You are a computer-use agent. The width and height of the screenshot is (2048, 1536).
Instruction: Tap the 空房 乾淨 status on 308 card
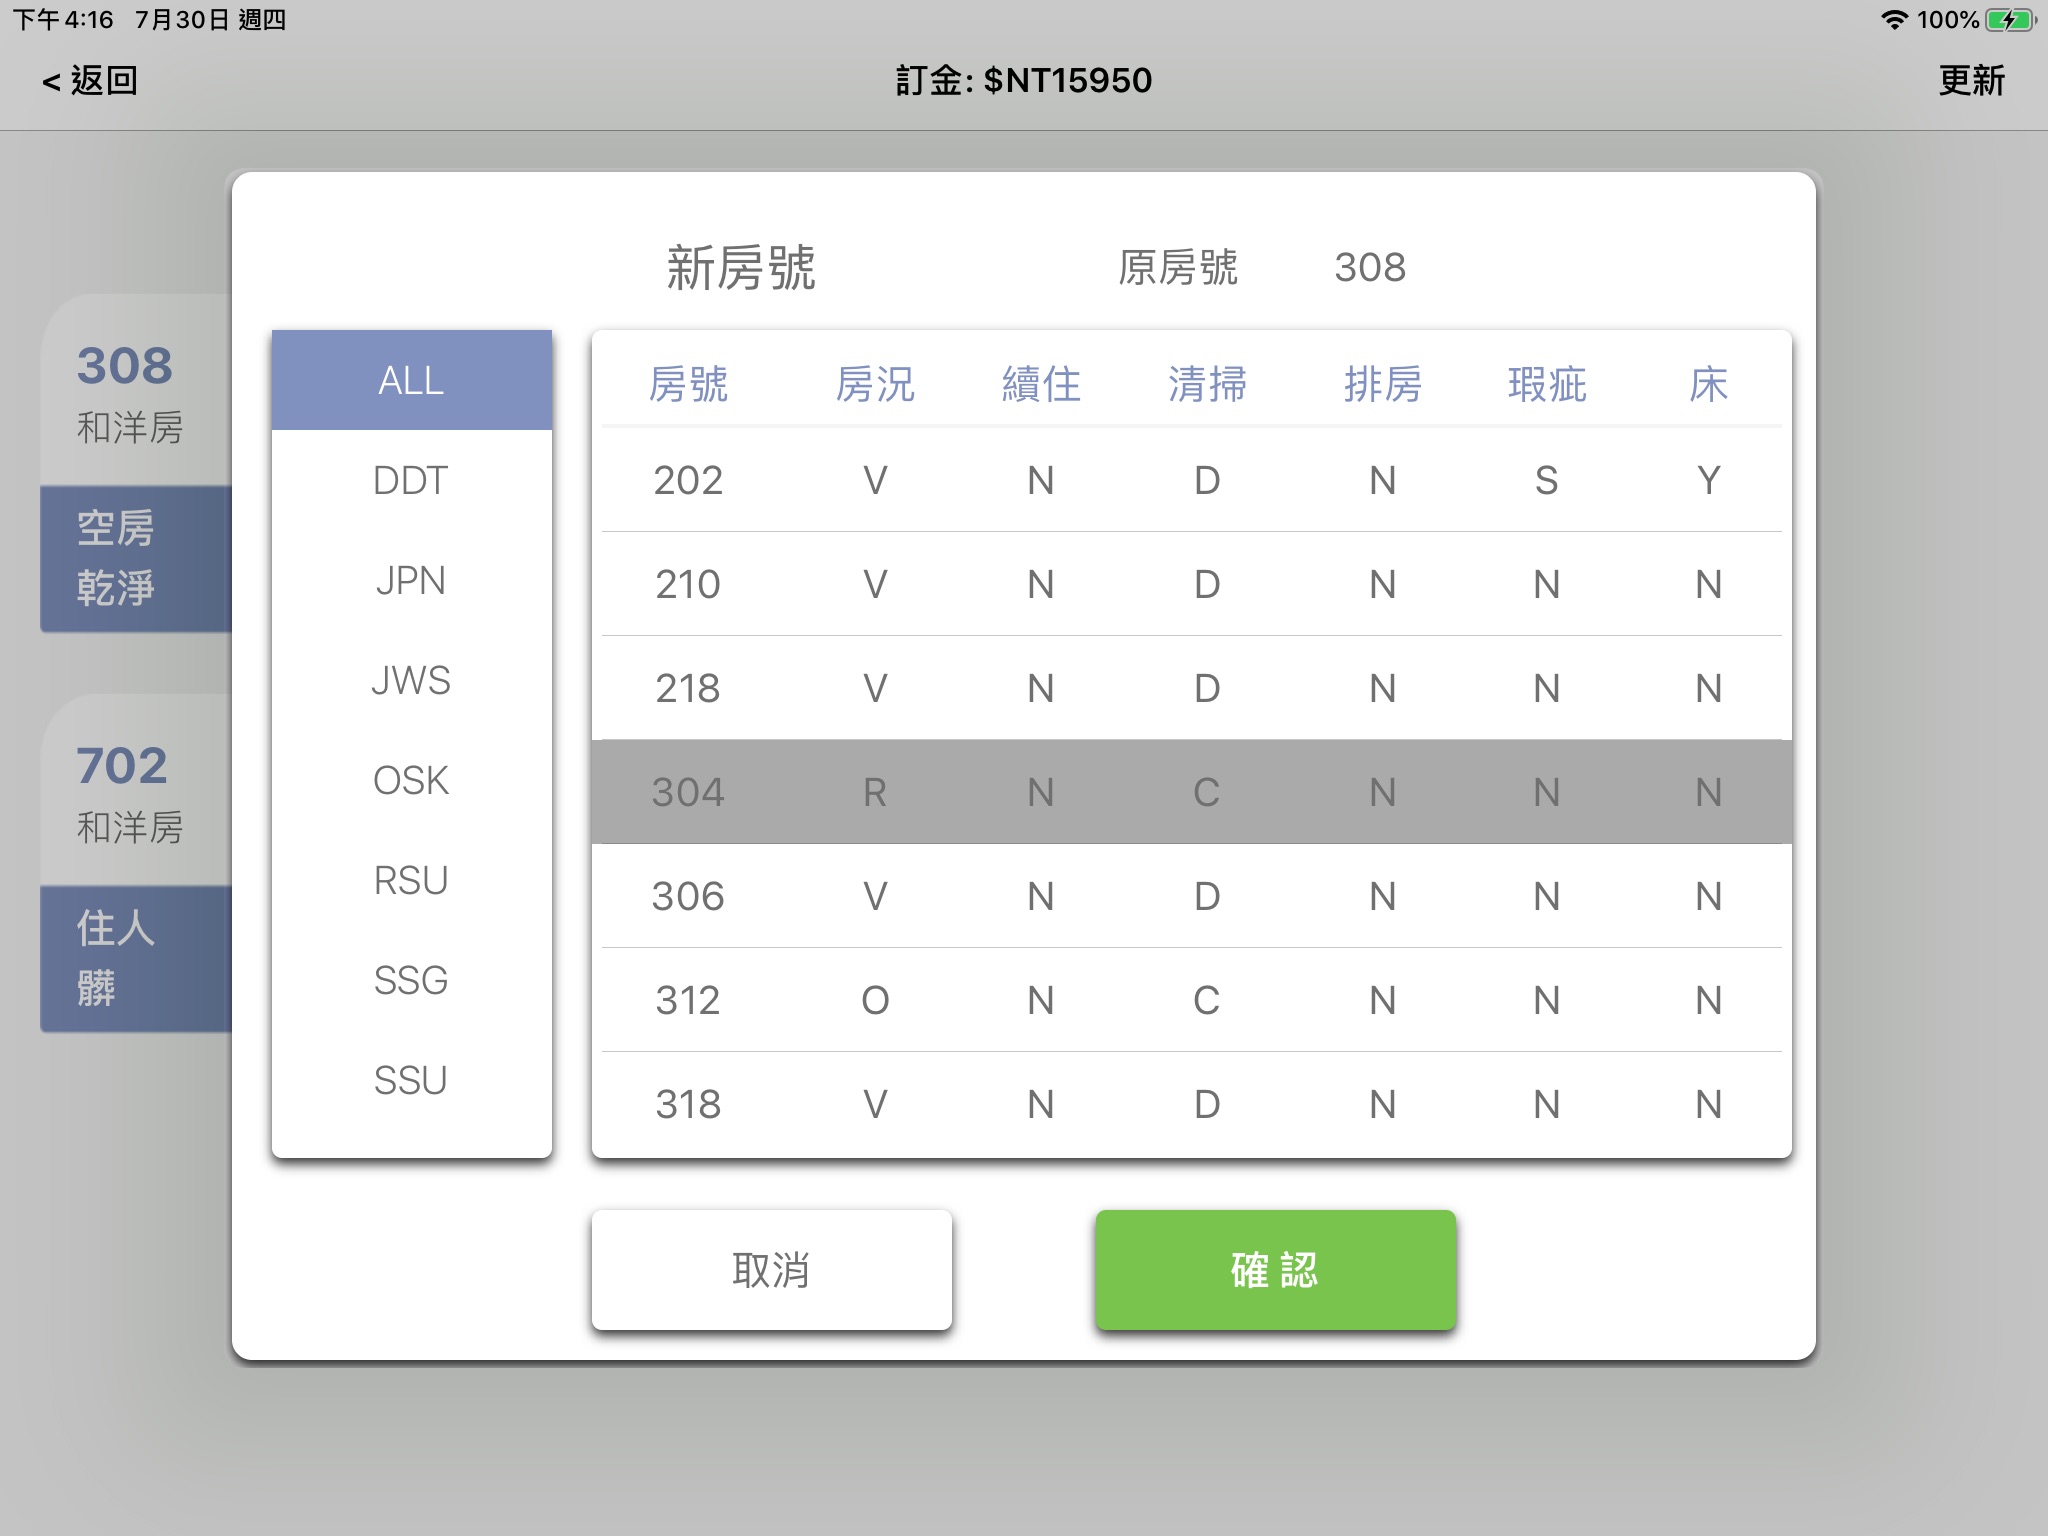pyautogui.click(x=136, y=558)
